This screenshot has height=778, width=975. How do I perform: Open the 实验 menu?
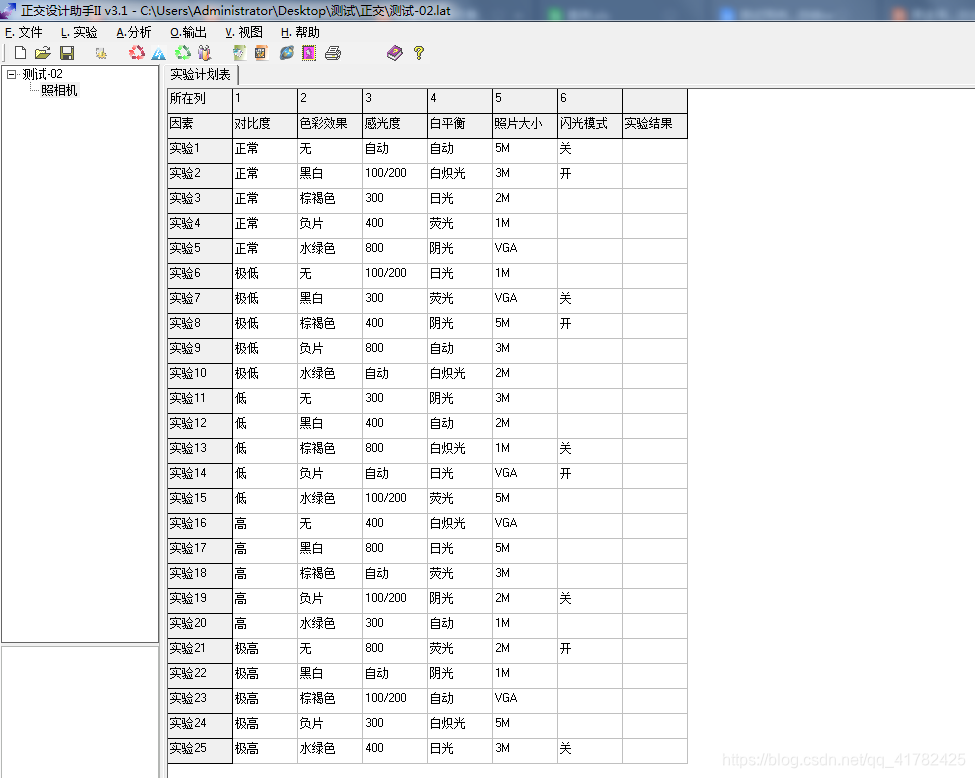[x=79, y=32]
